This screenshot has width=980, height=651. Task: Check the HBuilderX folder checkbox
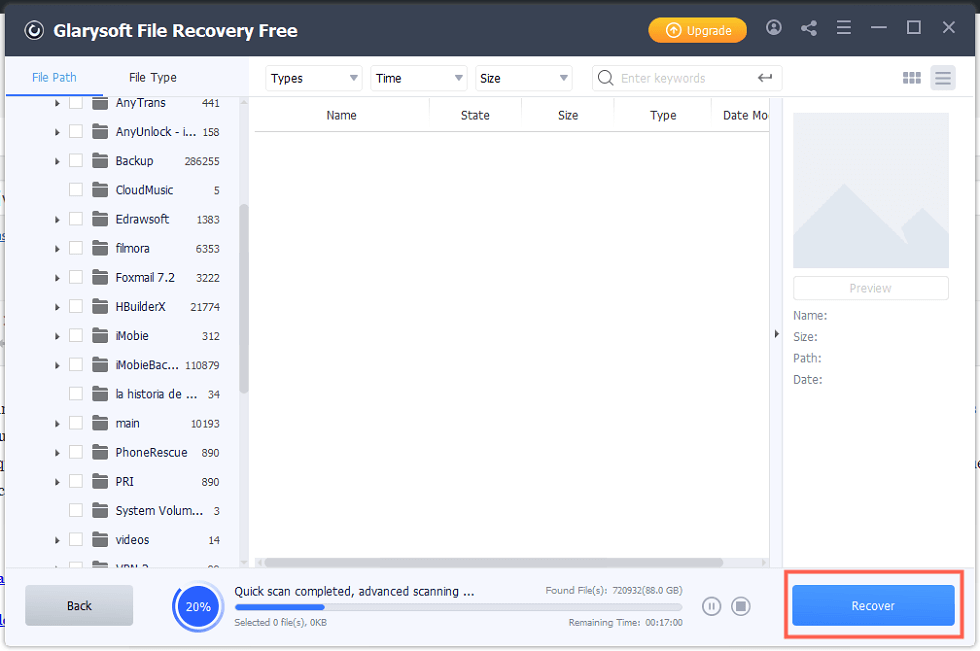tap(76, 307)
